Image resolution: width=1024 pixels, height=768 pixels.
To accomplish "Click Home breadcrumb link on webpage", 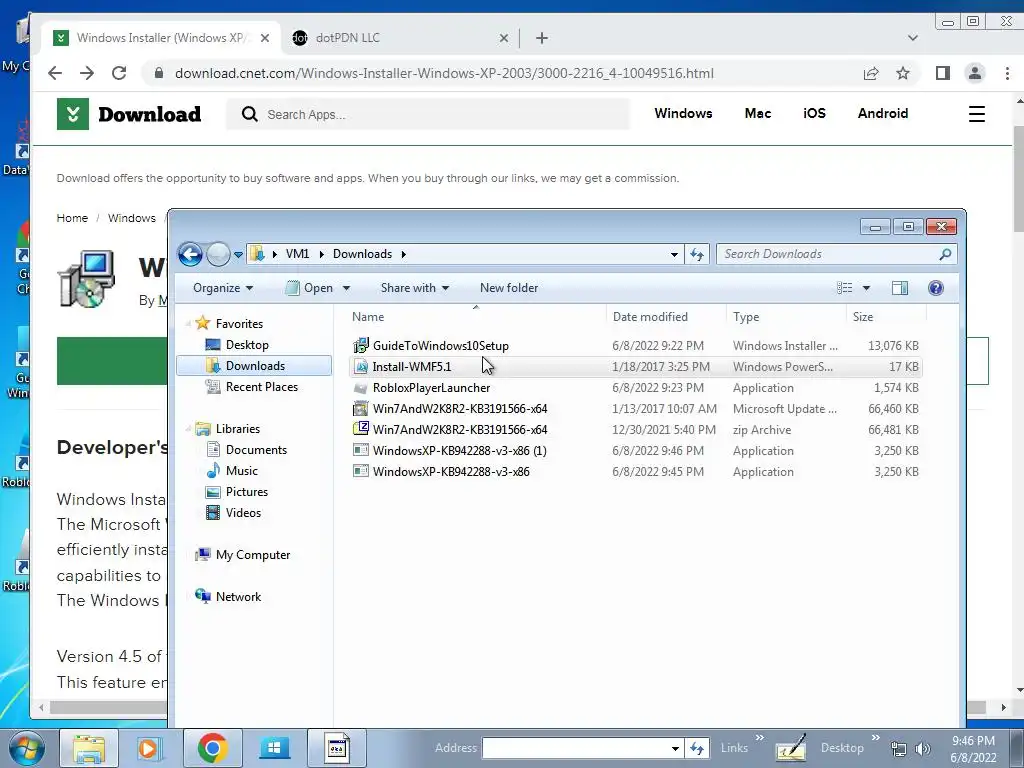I will pos(72,218).
